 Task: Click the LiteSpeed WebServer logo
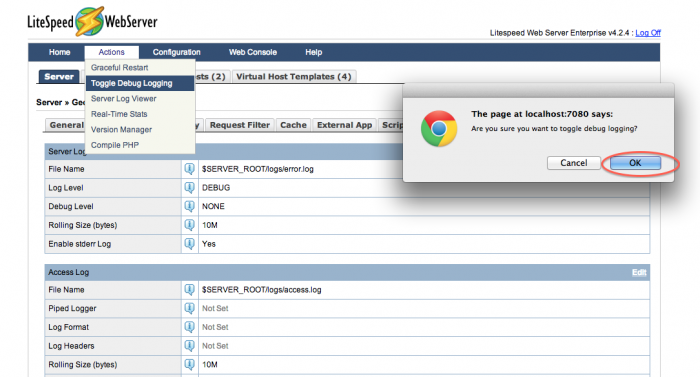click(x=92, y=21)
